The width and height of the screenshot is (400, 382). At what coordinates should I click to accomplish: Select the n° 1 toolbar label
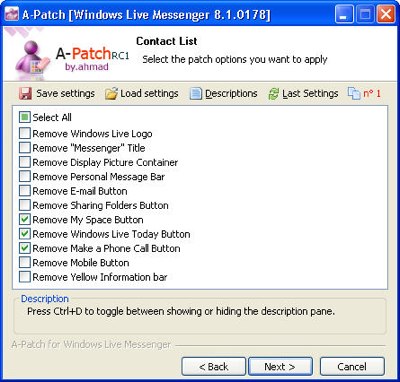point(372,94)
